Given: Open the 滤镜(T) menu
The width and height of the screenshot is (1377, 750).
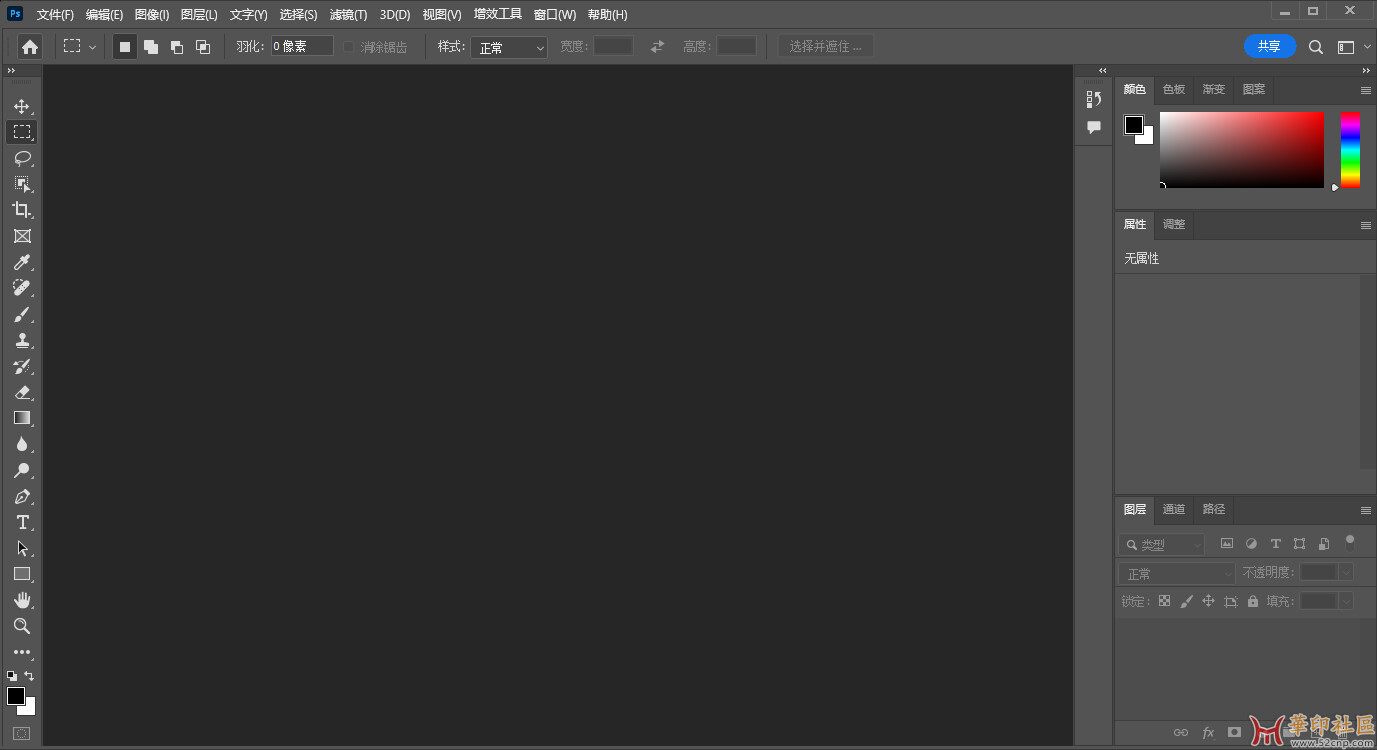Looking at the screenshot, I should 348,15.
